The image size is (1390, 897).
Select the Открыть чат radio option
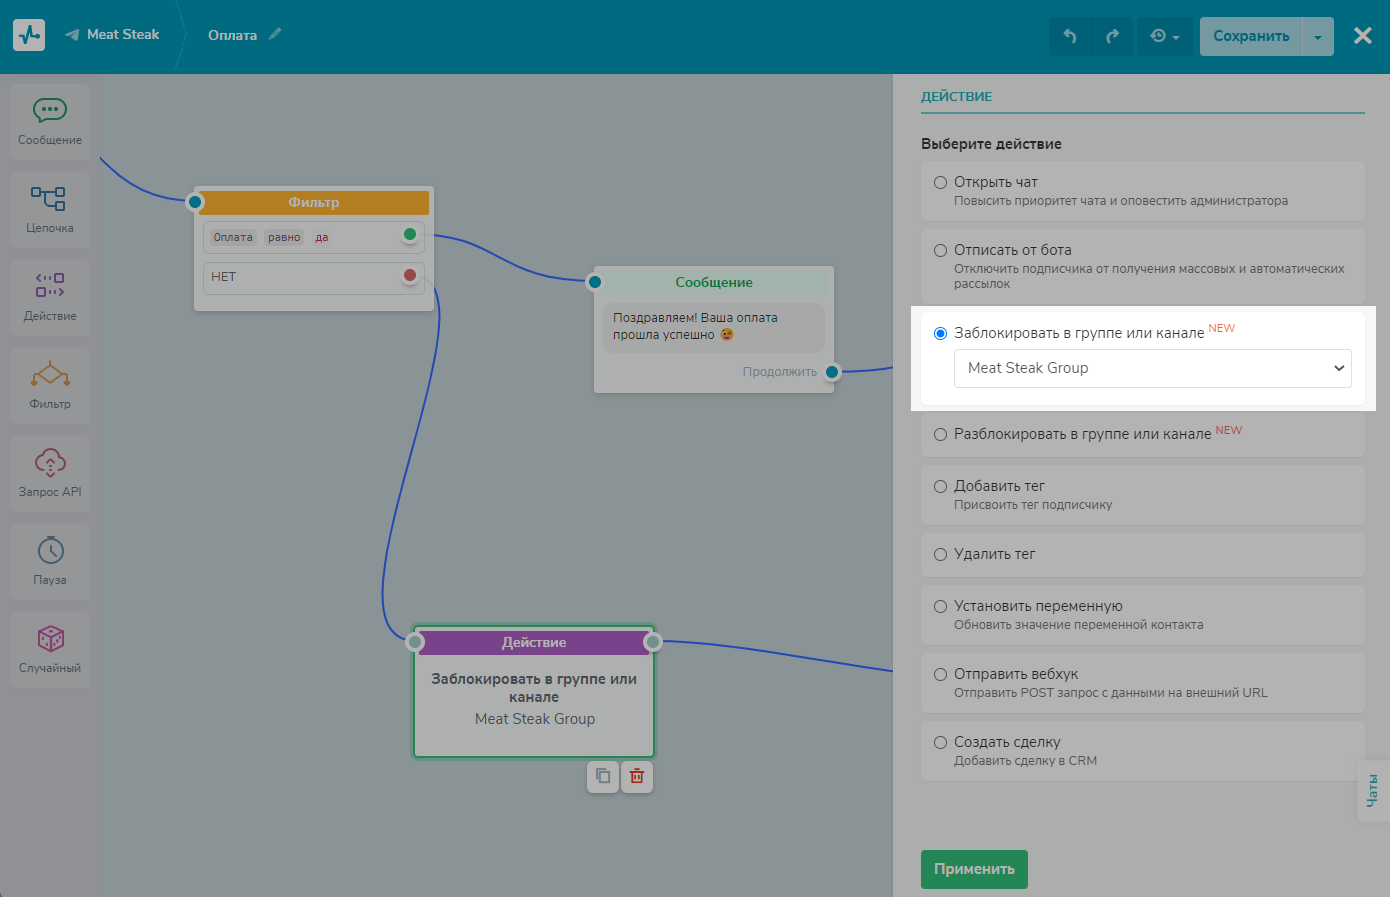point(940,182)
